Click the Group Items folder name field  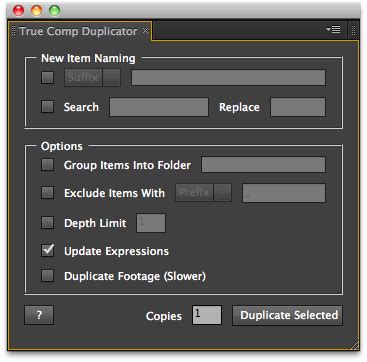tap(263, 165)
